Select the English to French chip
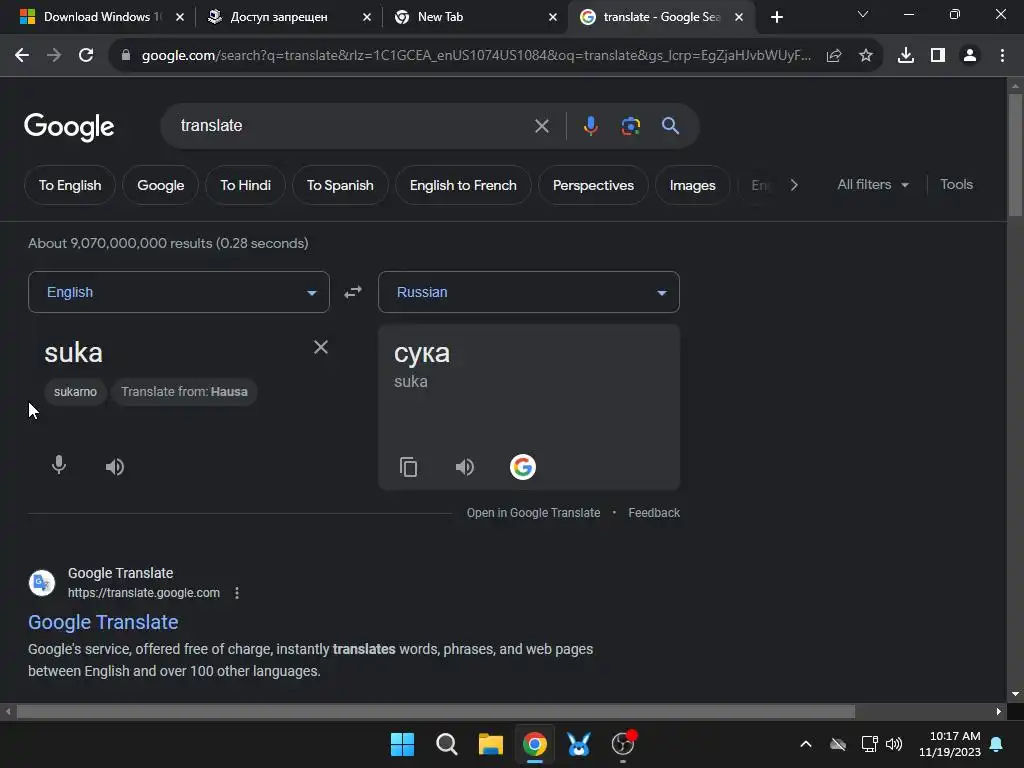The image size is (1024, 768). [x=463, y=185]
